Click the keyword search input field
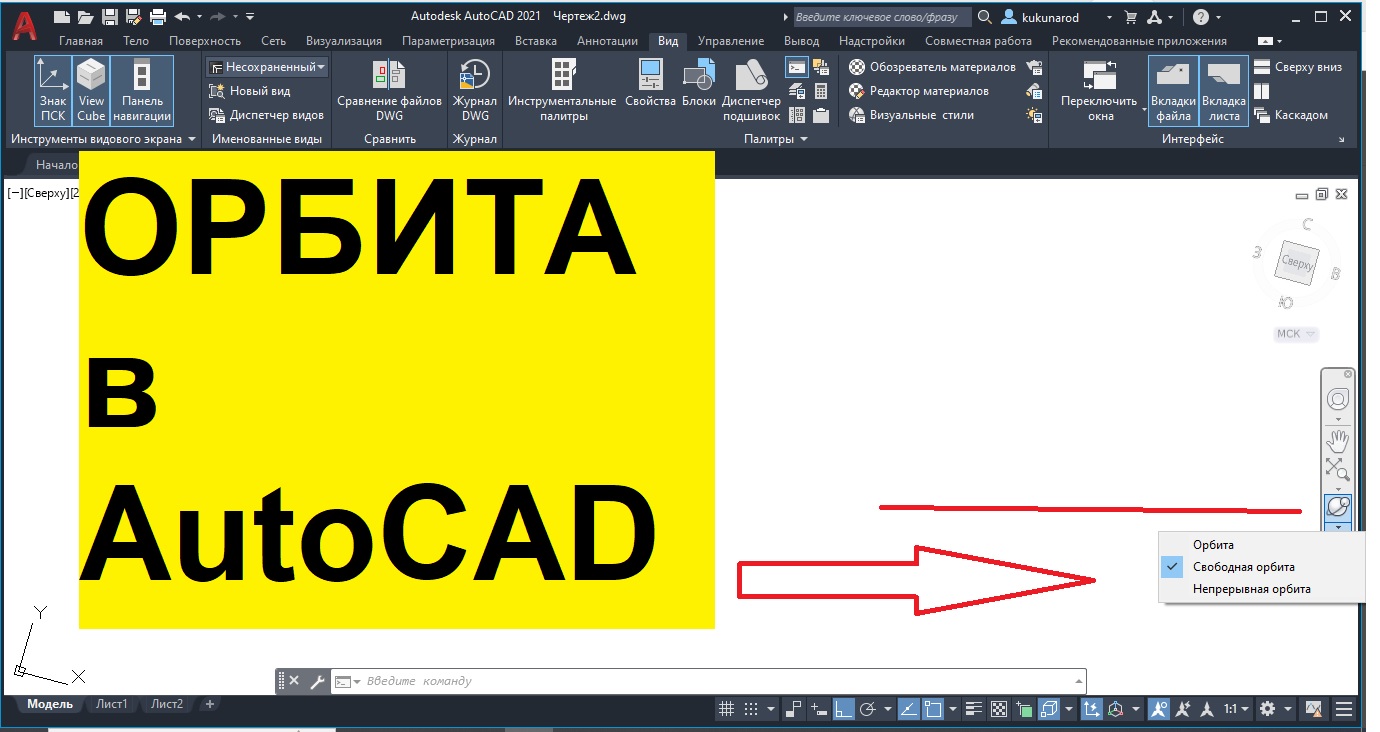The image size is (1380, 732). click(882, 17)
